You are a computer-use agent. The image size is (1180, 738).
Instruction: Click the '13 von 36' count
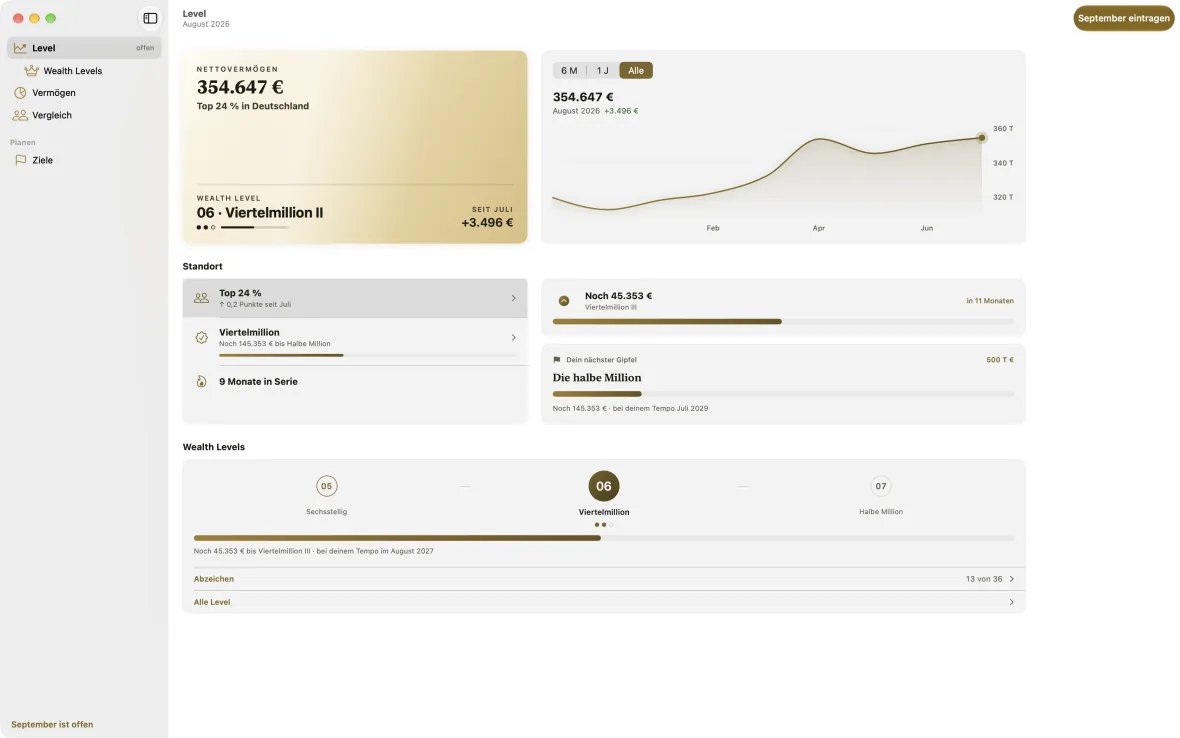coord(984,579)
